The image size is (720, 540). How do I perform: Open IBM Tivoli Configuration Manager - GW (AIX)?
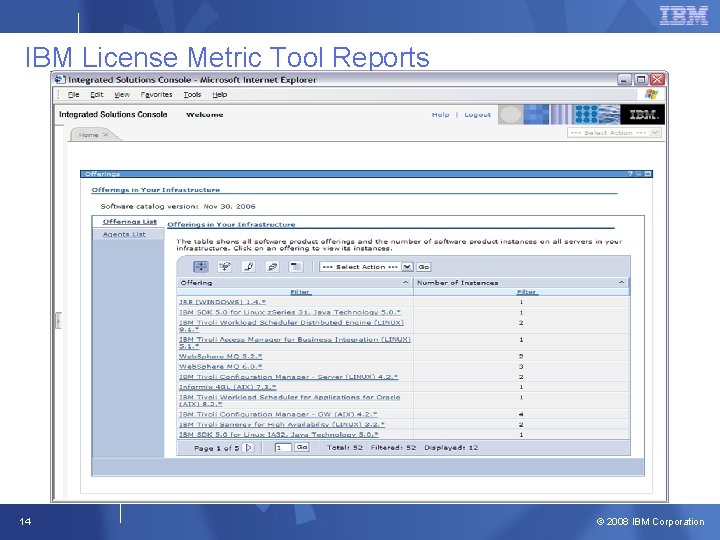coord(278,414)
